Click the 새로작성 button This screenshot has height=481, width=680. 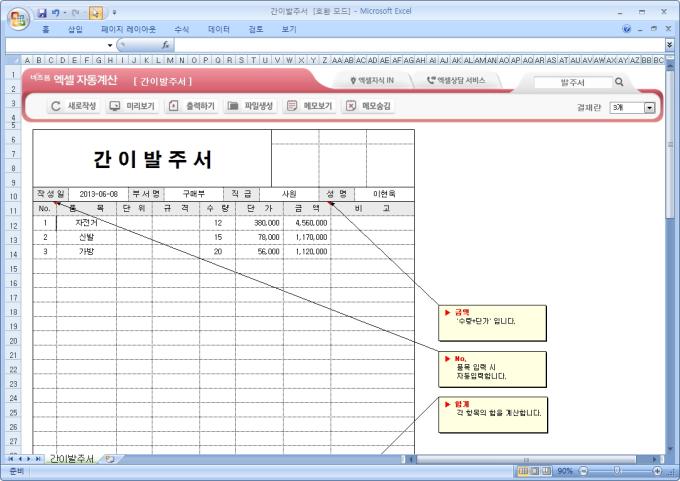(74, 106)
